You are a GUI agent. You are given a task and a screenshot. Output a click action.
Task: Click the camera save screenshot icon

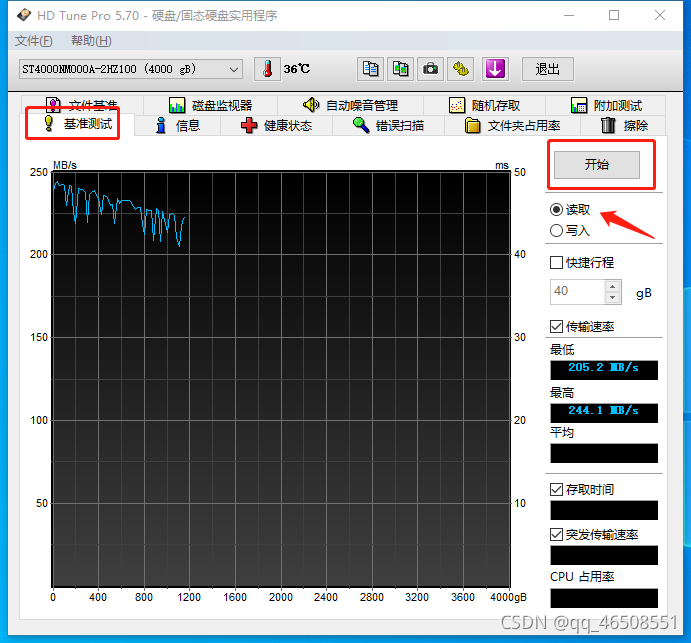click(430, 69)
